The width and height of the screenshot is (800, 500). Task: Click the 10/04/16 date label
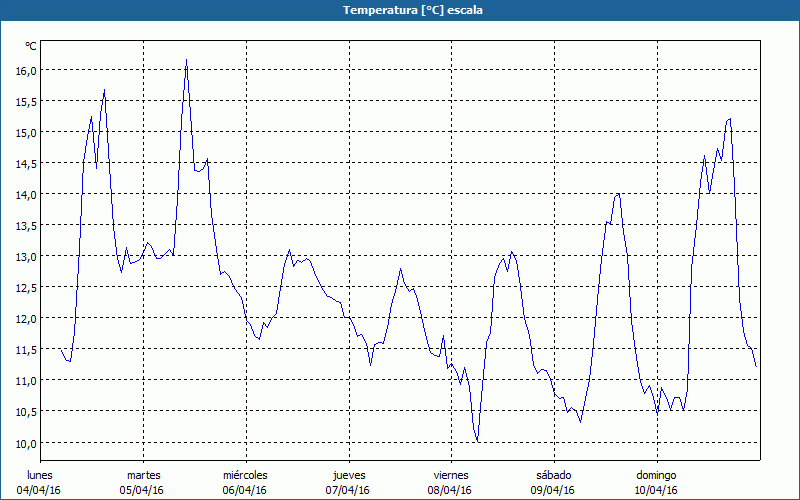(x=656, y=490)
